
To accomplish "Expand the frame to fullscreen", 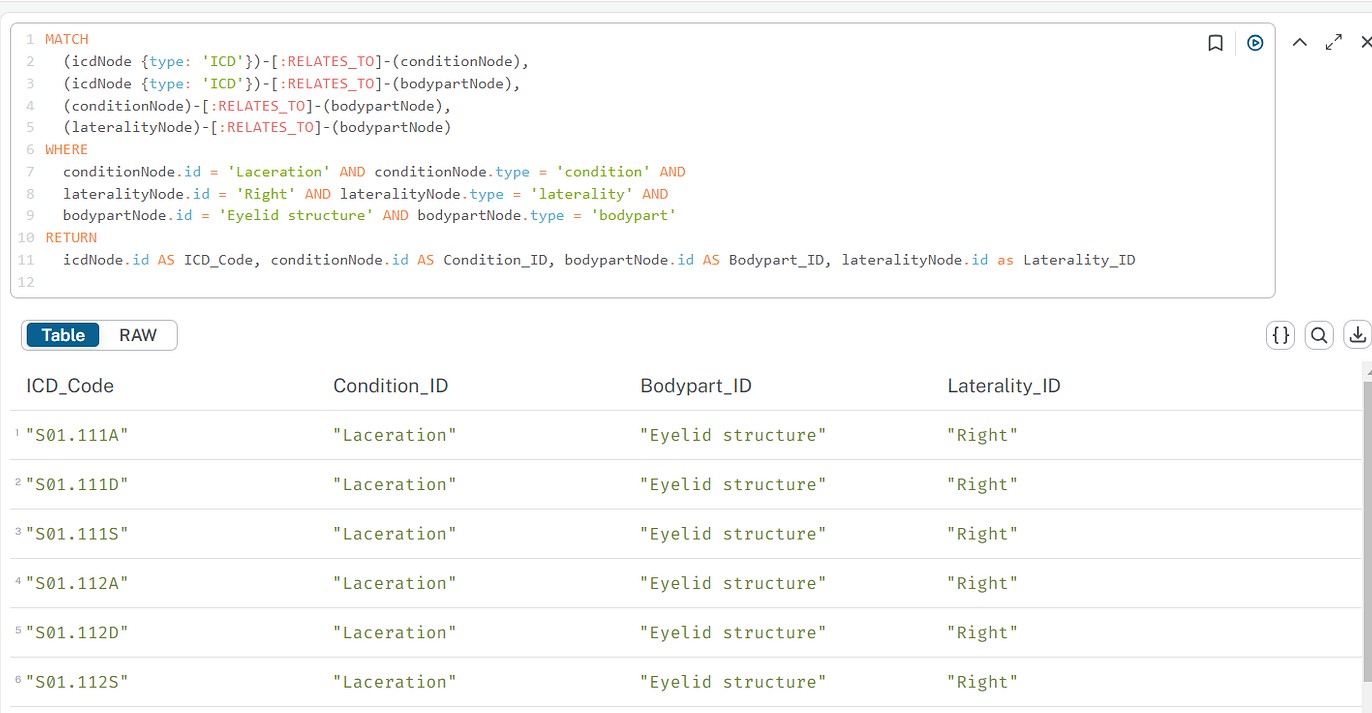I will [x=1333, y=42].
